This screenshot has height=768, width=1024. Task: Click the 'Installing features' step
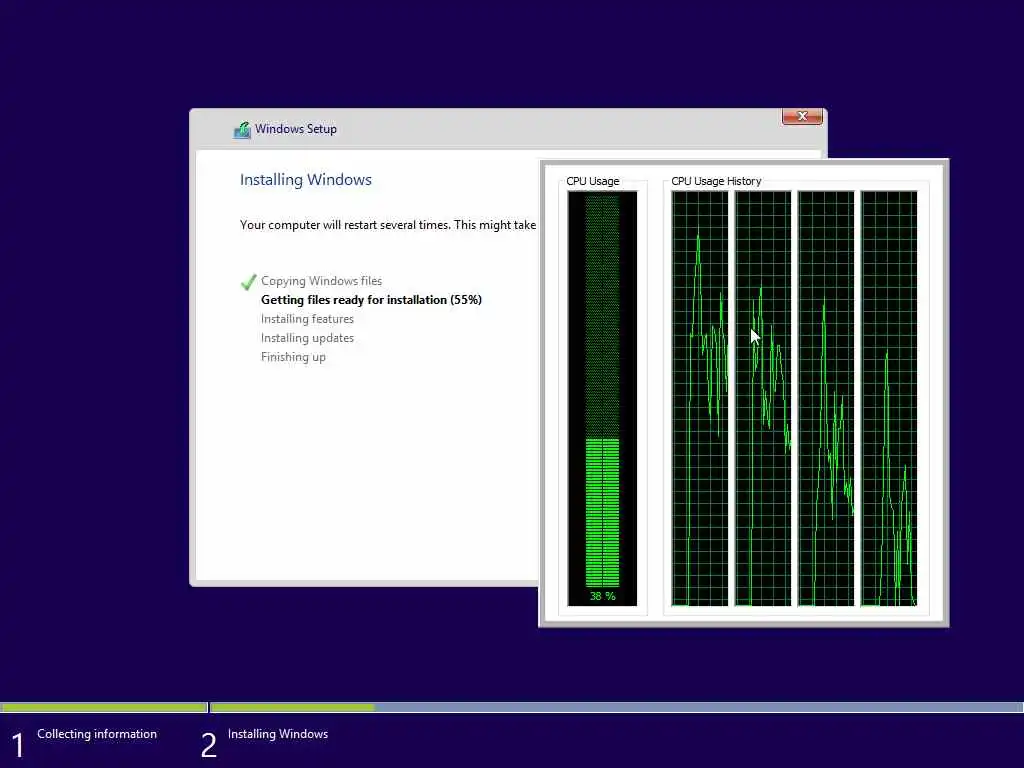click(x=307, y=319)
